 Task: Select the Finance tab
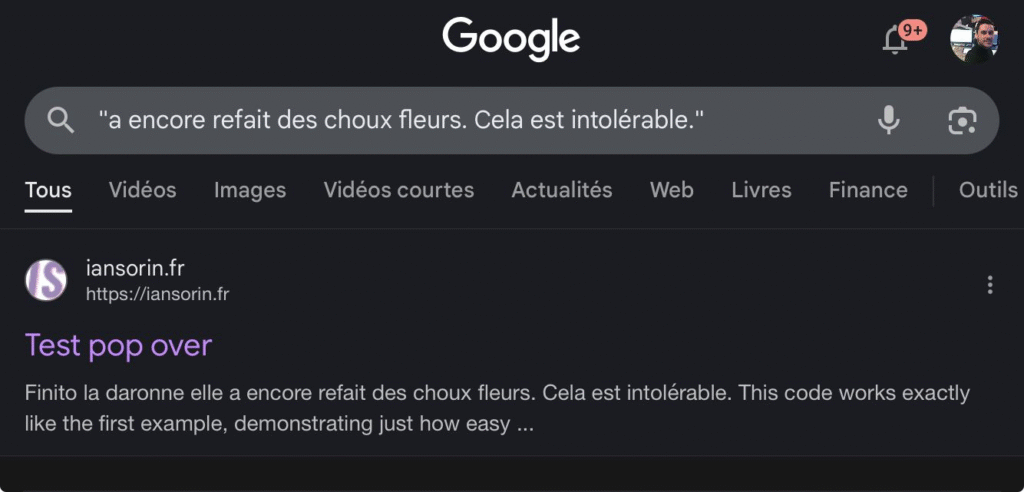click(x=868, y=190)
